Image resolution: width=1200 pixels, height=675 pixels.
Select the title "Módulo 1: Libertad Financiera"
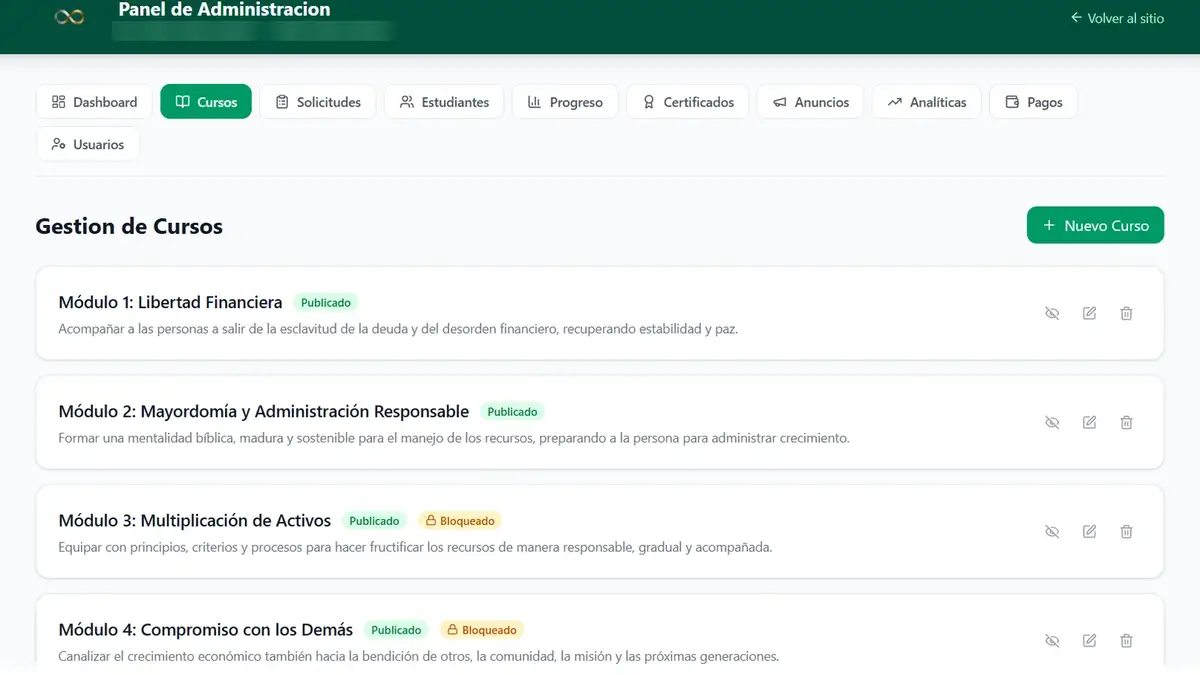coord(170,302)
